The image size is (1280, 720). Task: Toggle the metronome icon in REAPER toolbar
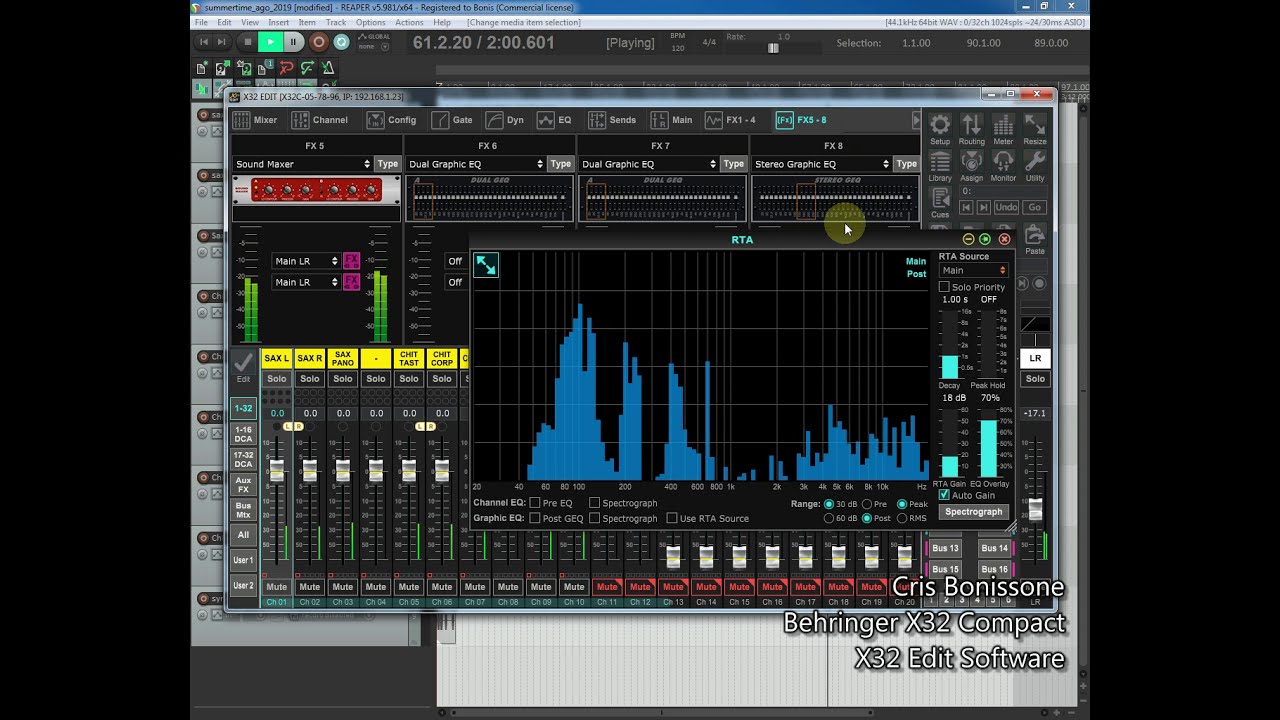tap(327, 68)
